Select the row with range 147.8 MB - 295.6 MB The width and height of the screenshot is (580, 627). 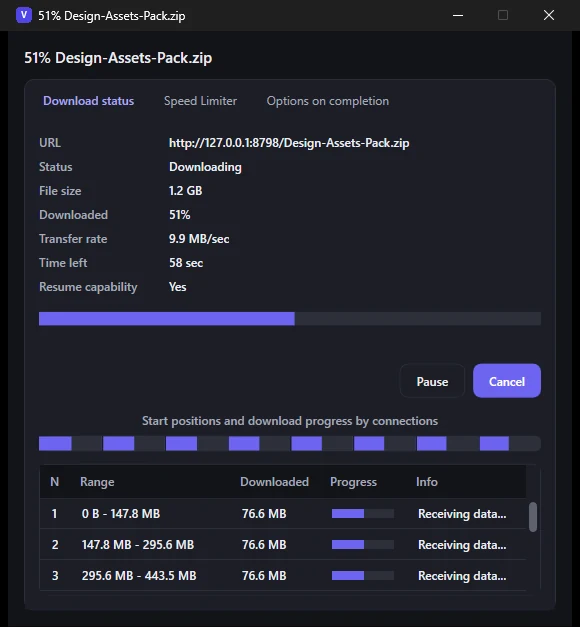coord(283,544)
